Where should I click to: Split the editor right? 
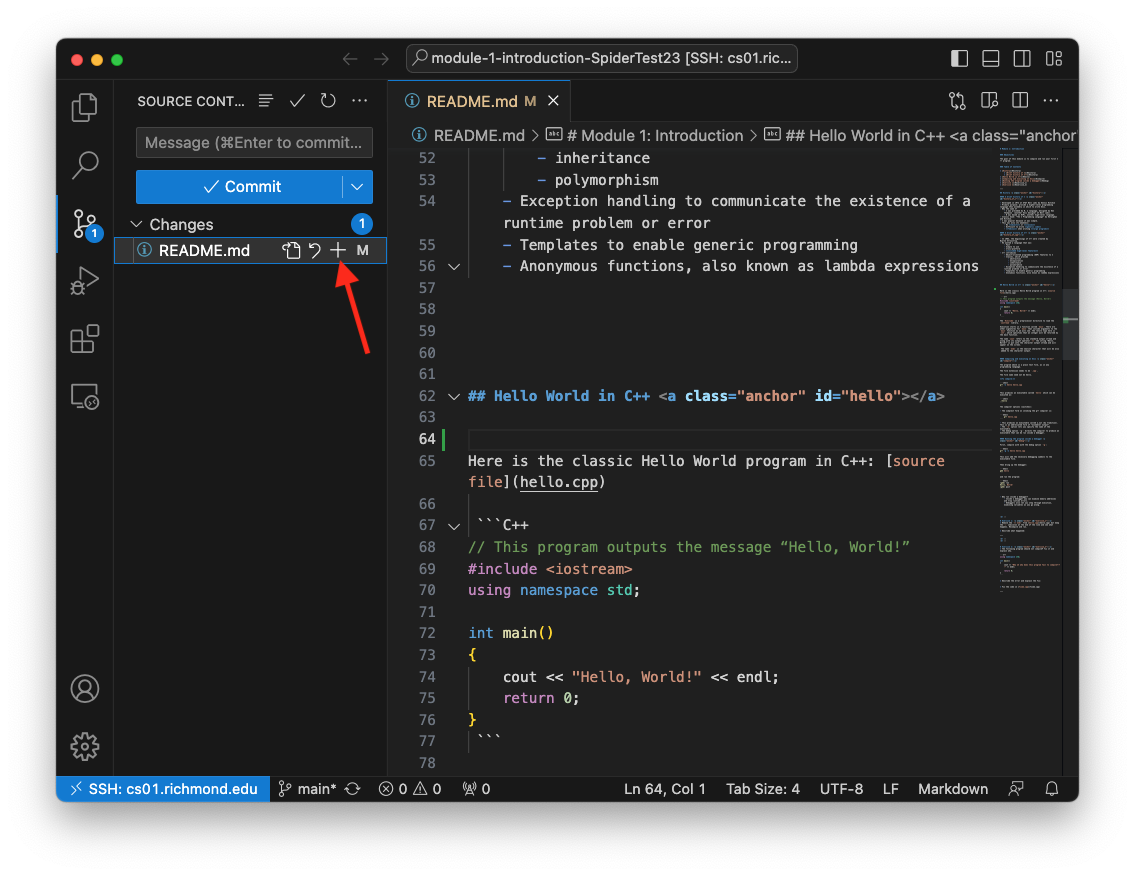(x=1020, y=101)
